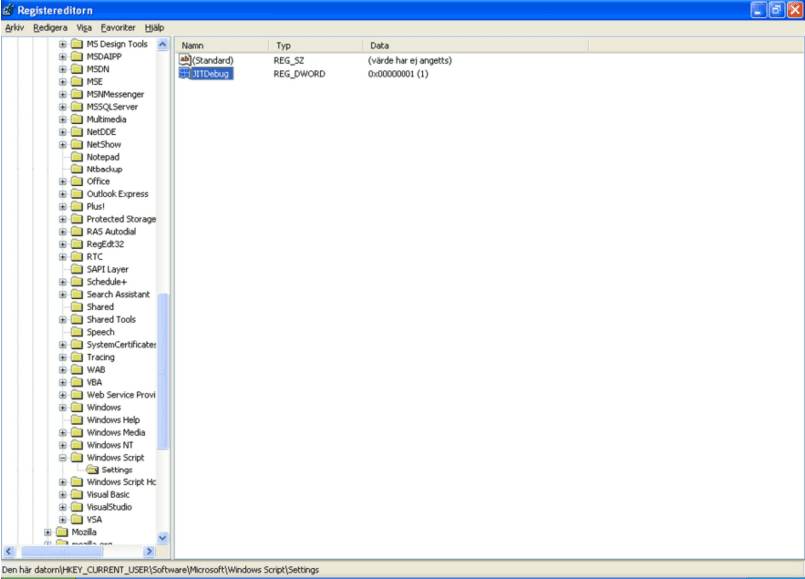This screenshot has height=579, width=805.
Task: Expand the Outlook Express key
Action: tap(63, 194)
